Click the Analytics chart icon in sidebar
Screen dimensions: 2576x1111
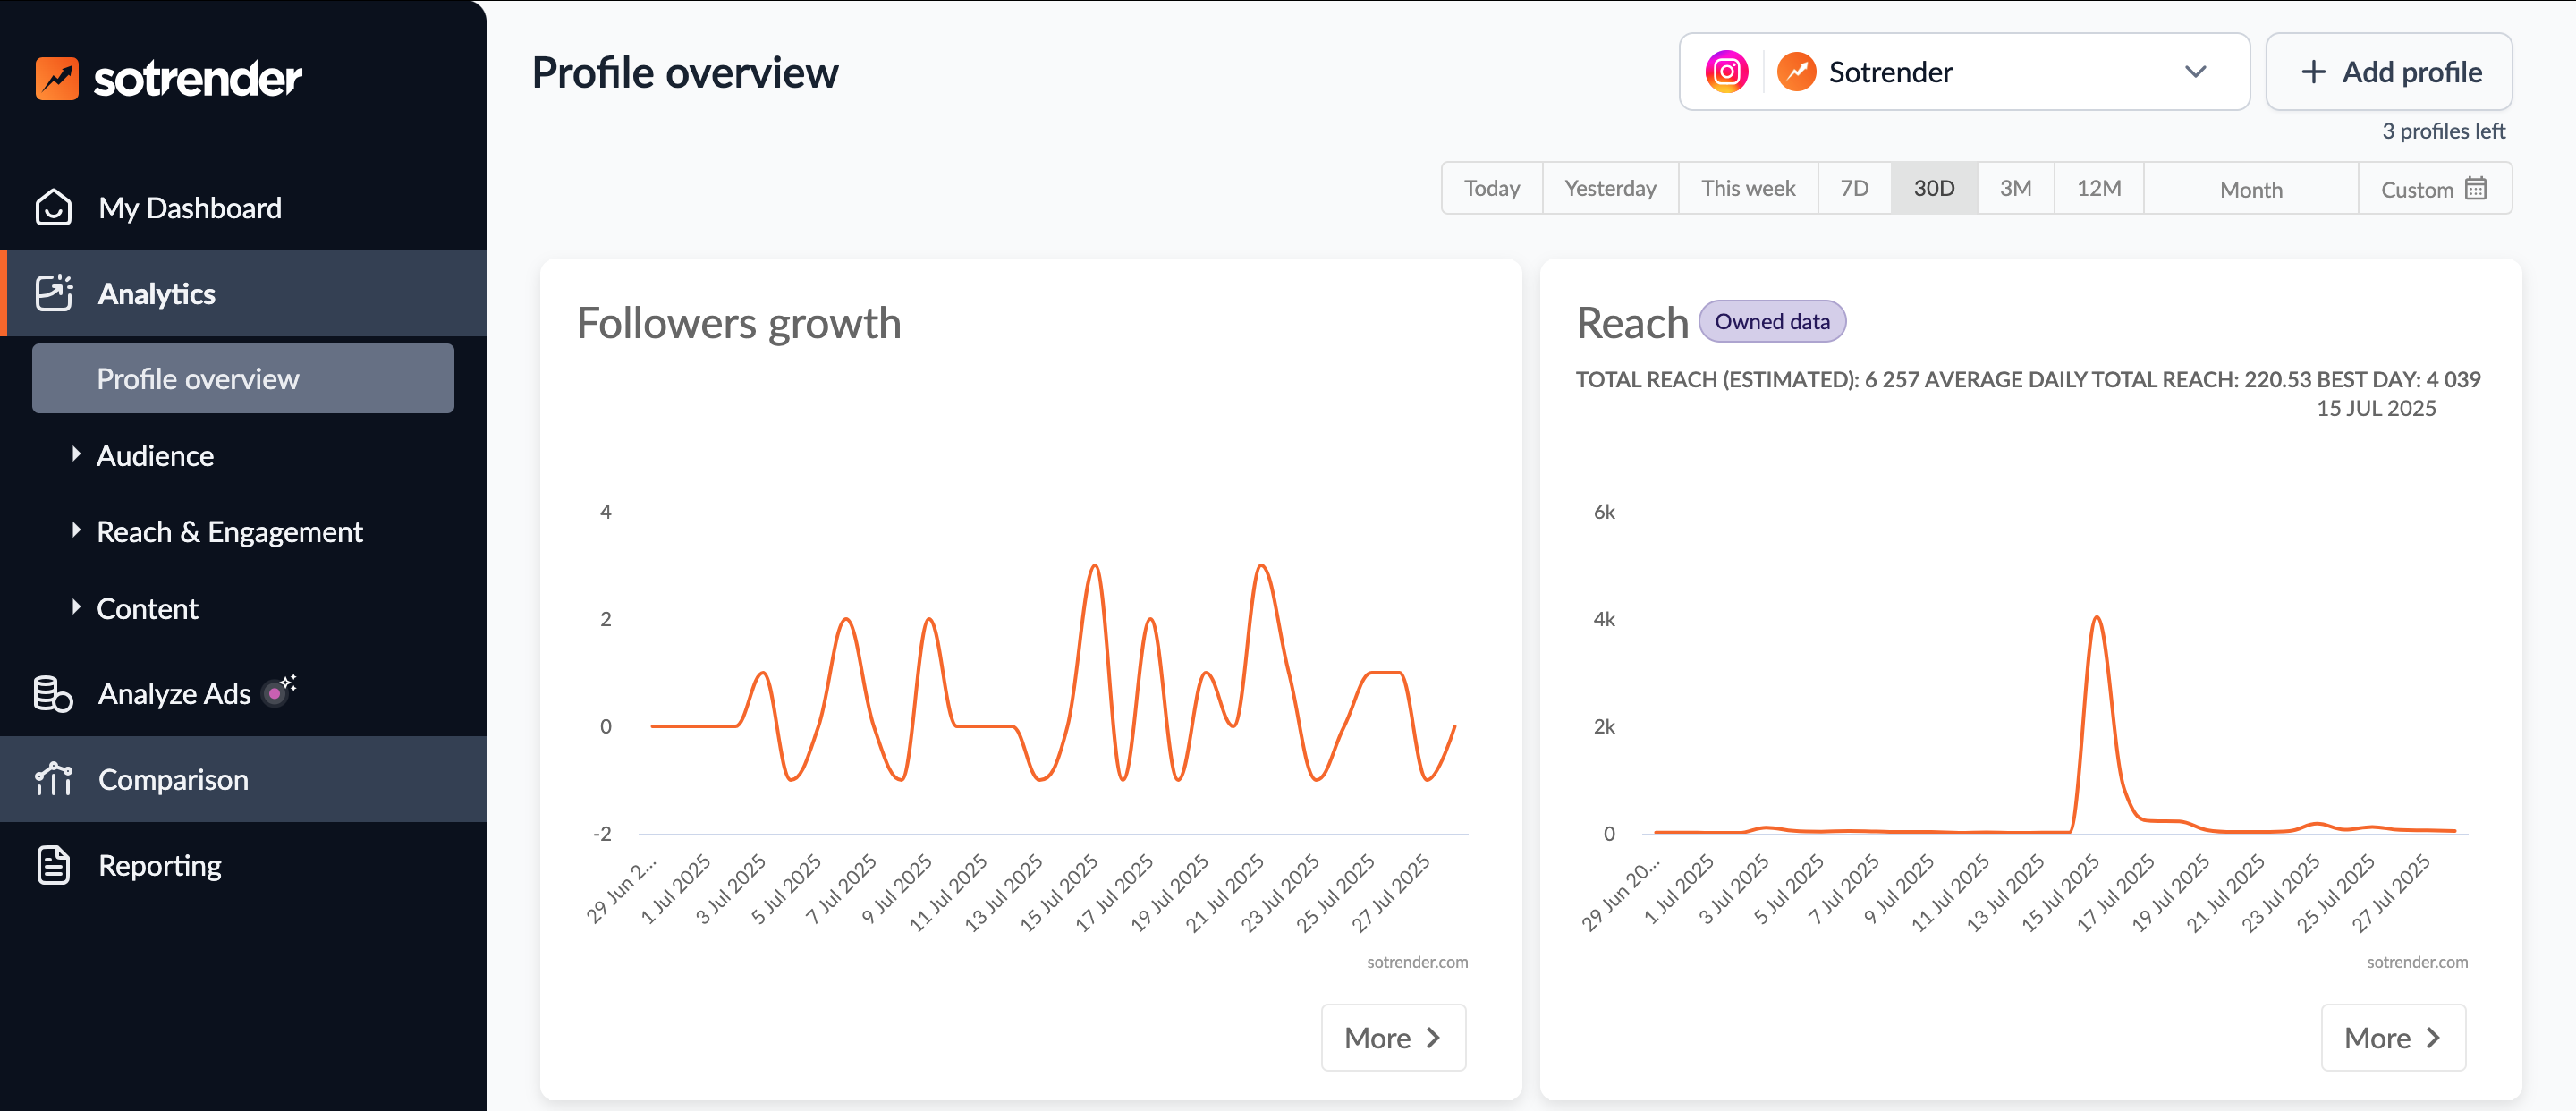[x=53, y=293]
